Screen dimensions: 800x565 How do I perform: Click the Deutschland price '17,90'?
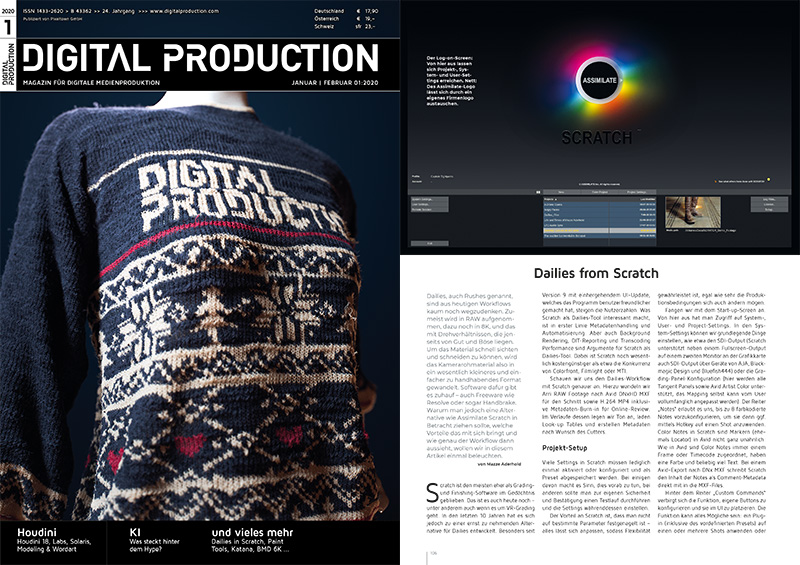[371, 11]
